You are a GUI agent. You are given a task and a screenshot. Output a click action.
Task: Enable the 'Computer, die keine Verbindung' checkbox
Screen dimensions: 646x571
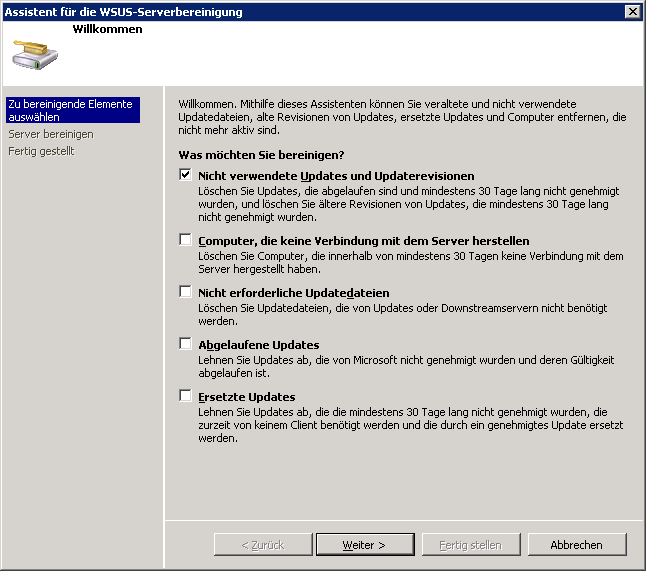pyautogui.click(x=185, y=240)
